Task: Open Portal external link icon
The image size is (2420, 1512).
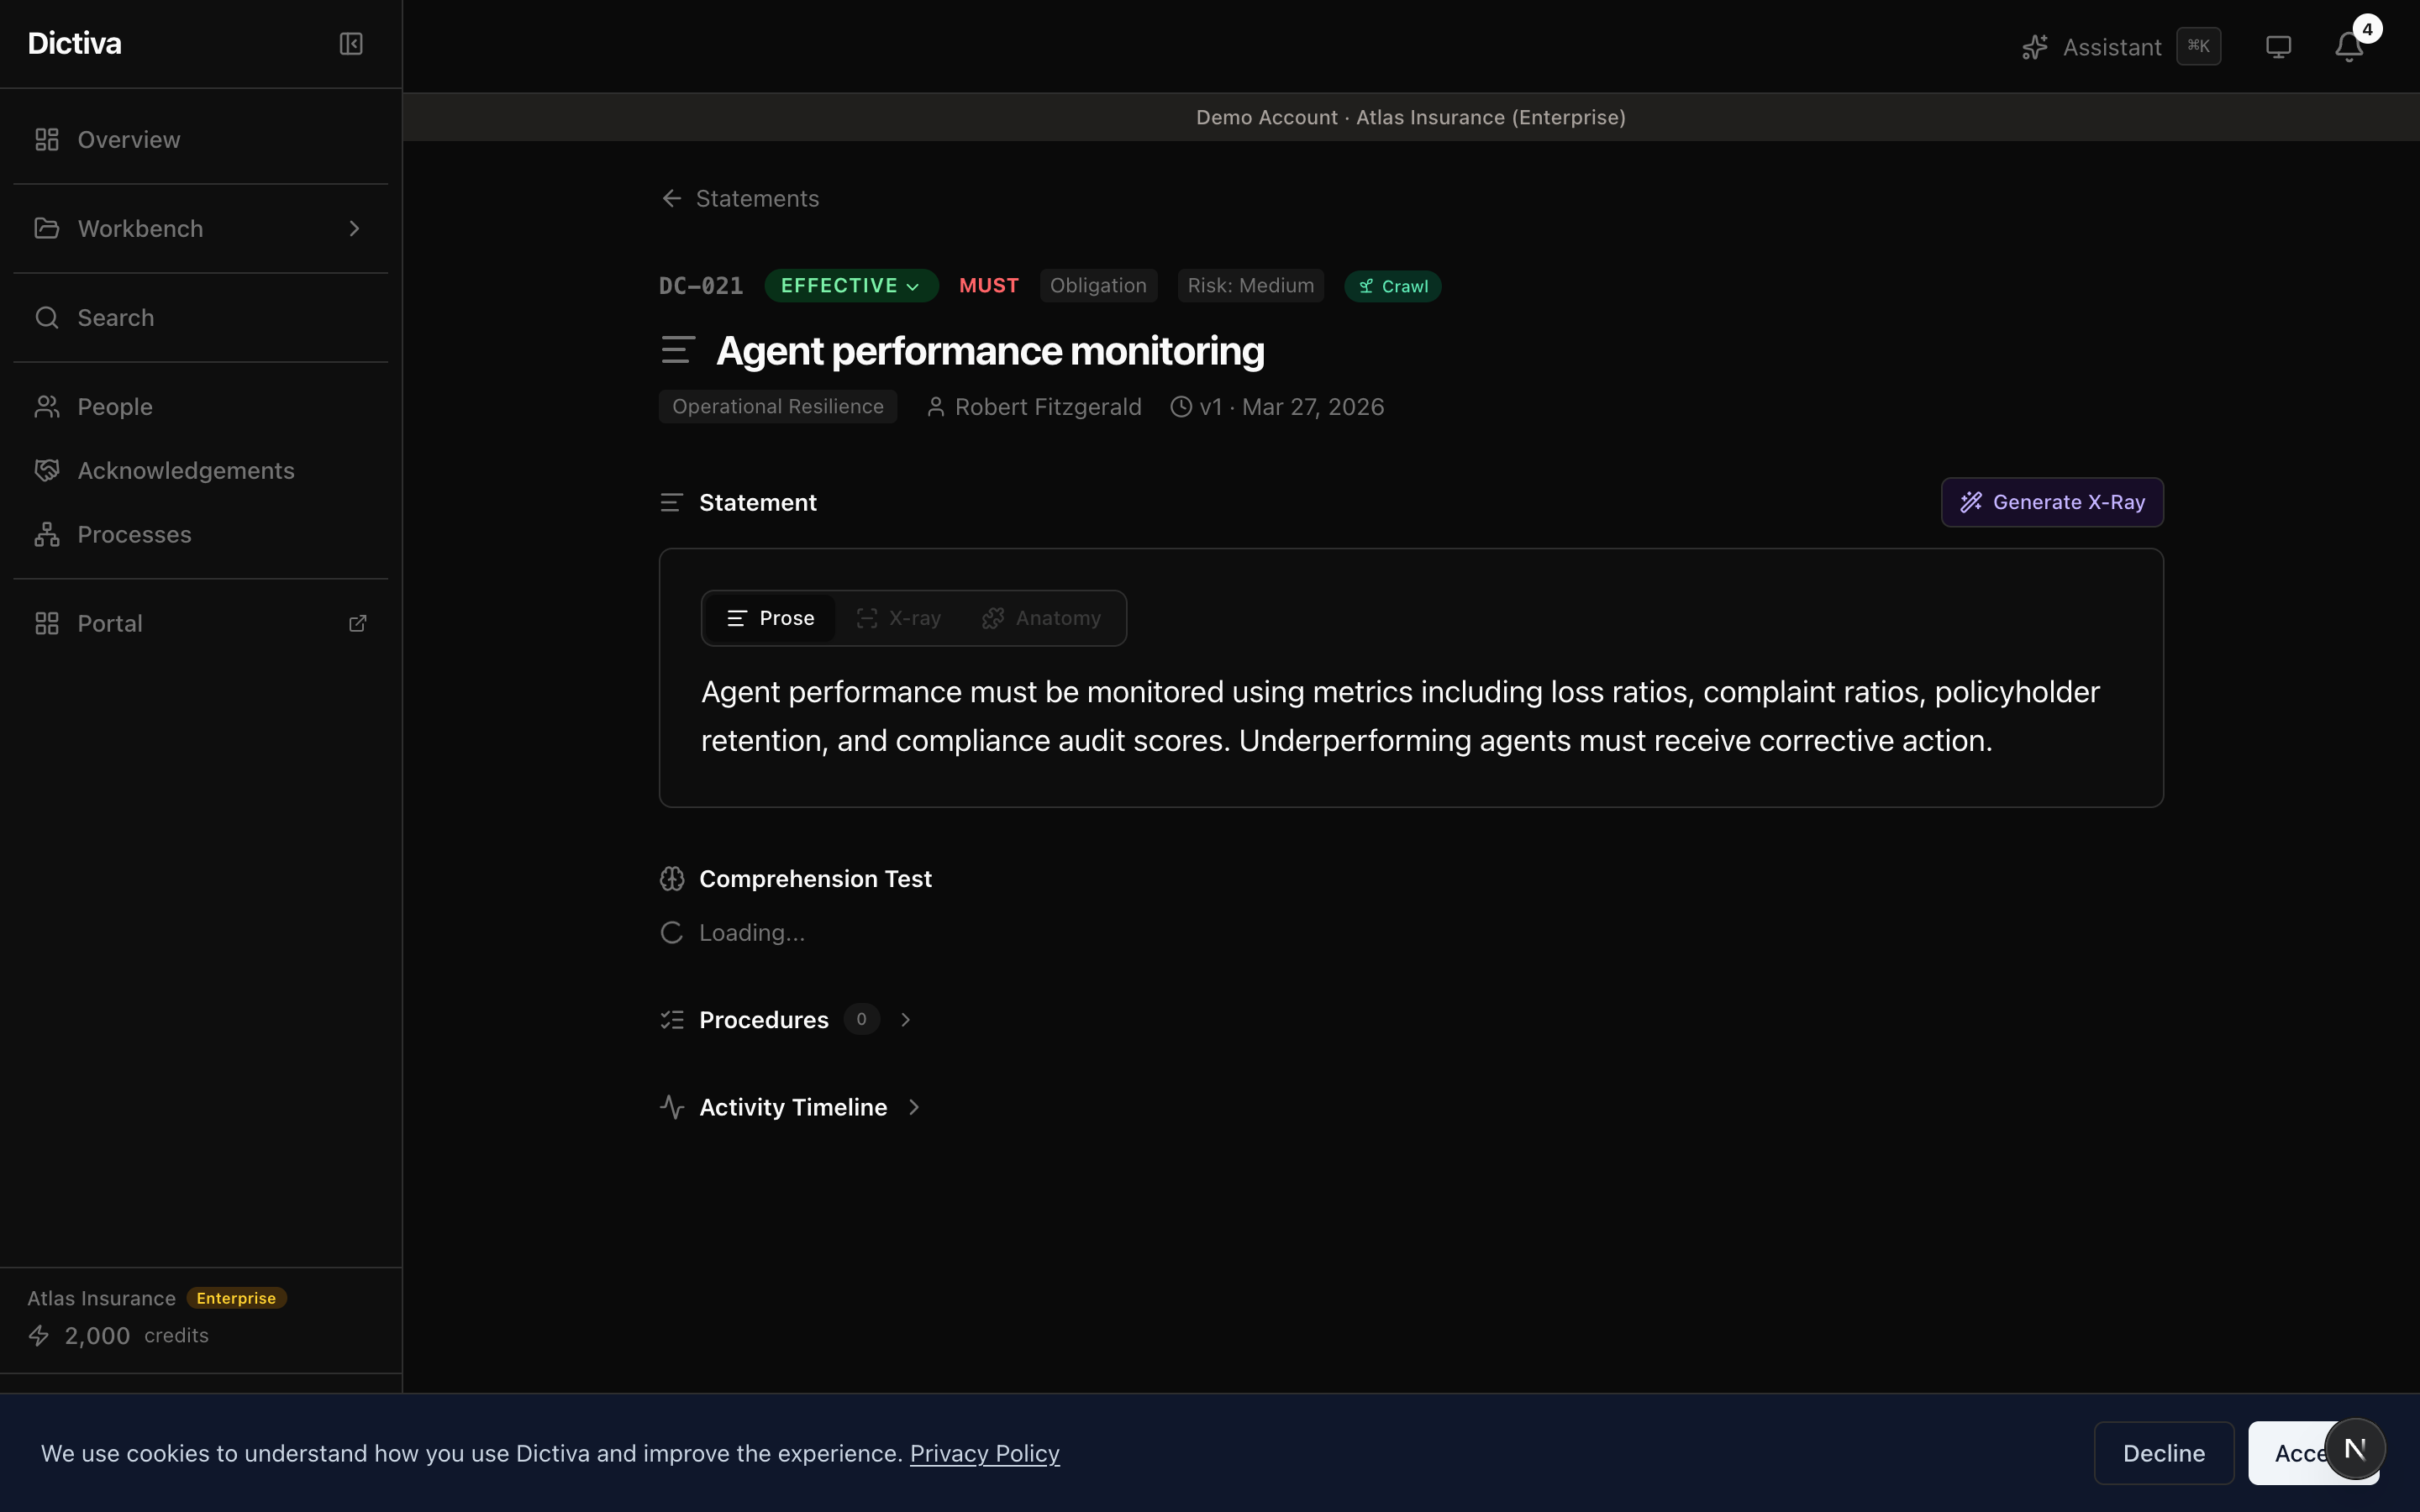Action: point(357,624)
